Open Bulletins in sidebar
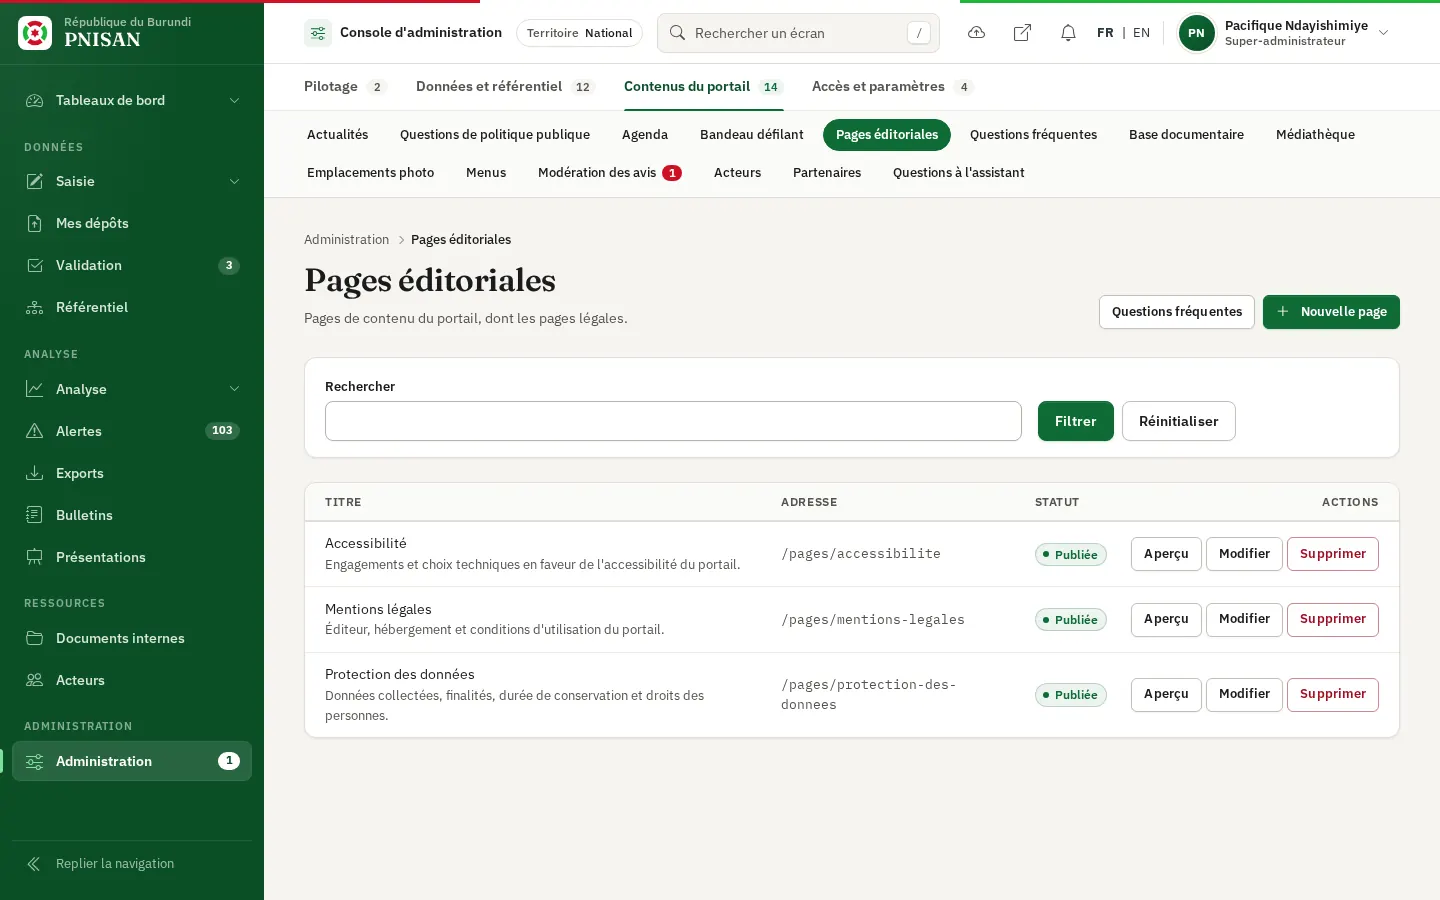1440x900 pixels. (x=132, y=515)
